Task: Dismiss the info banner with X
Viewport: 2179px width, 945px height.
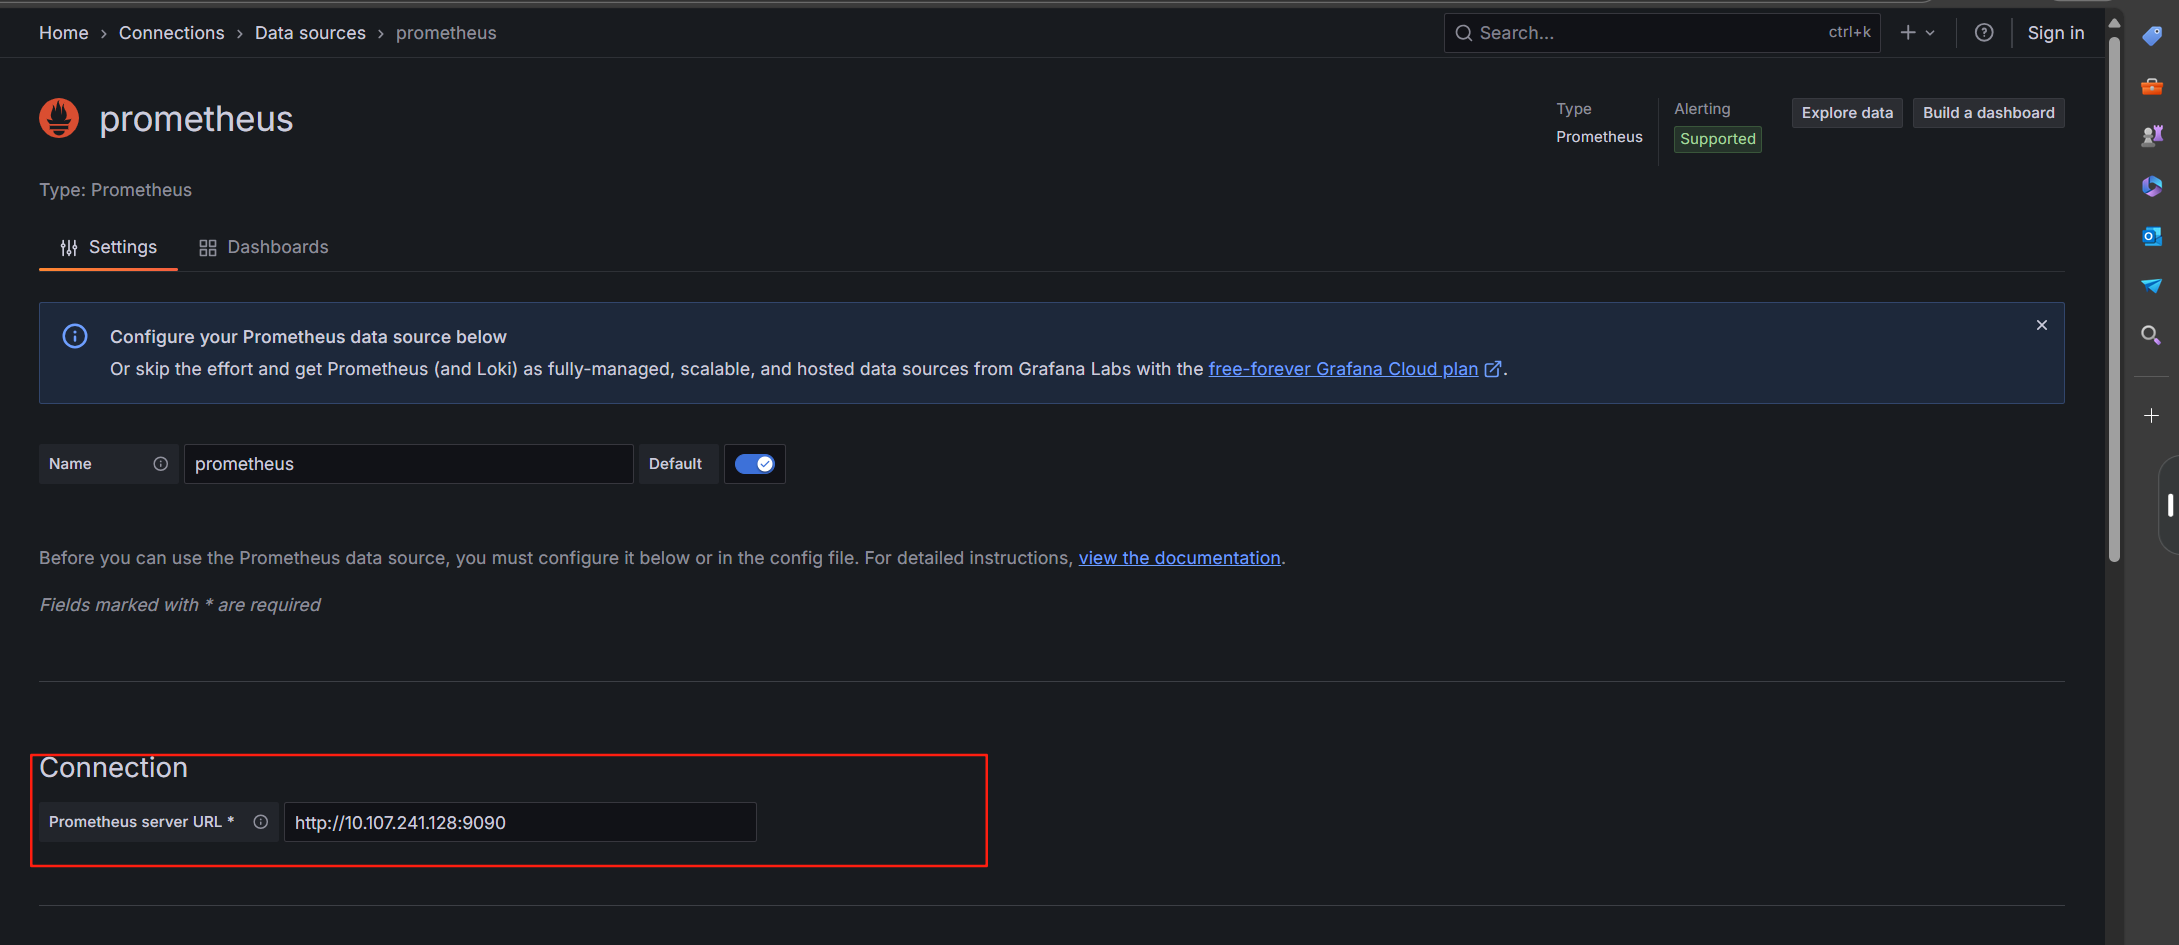Action: point(2042,325)
